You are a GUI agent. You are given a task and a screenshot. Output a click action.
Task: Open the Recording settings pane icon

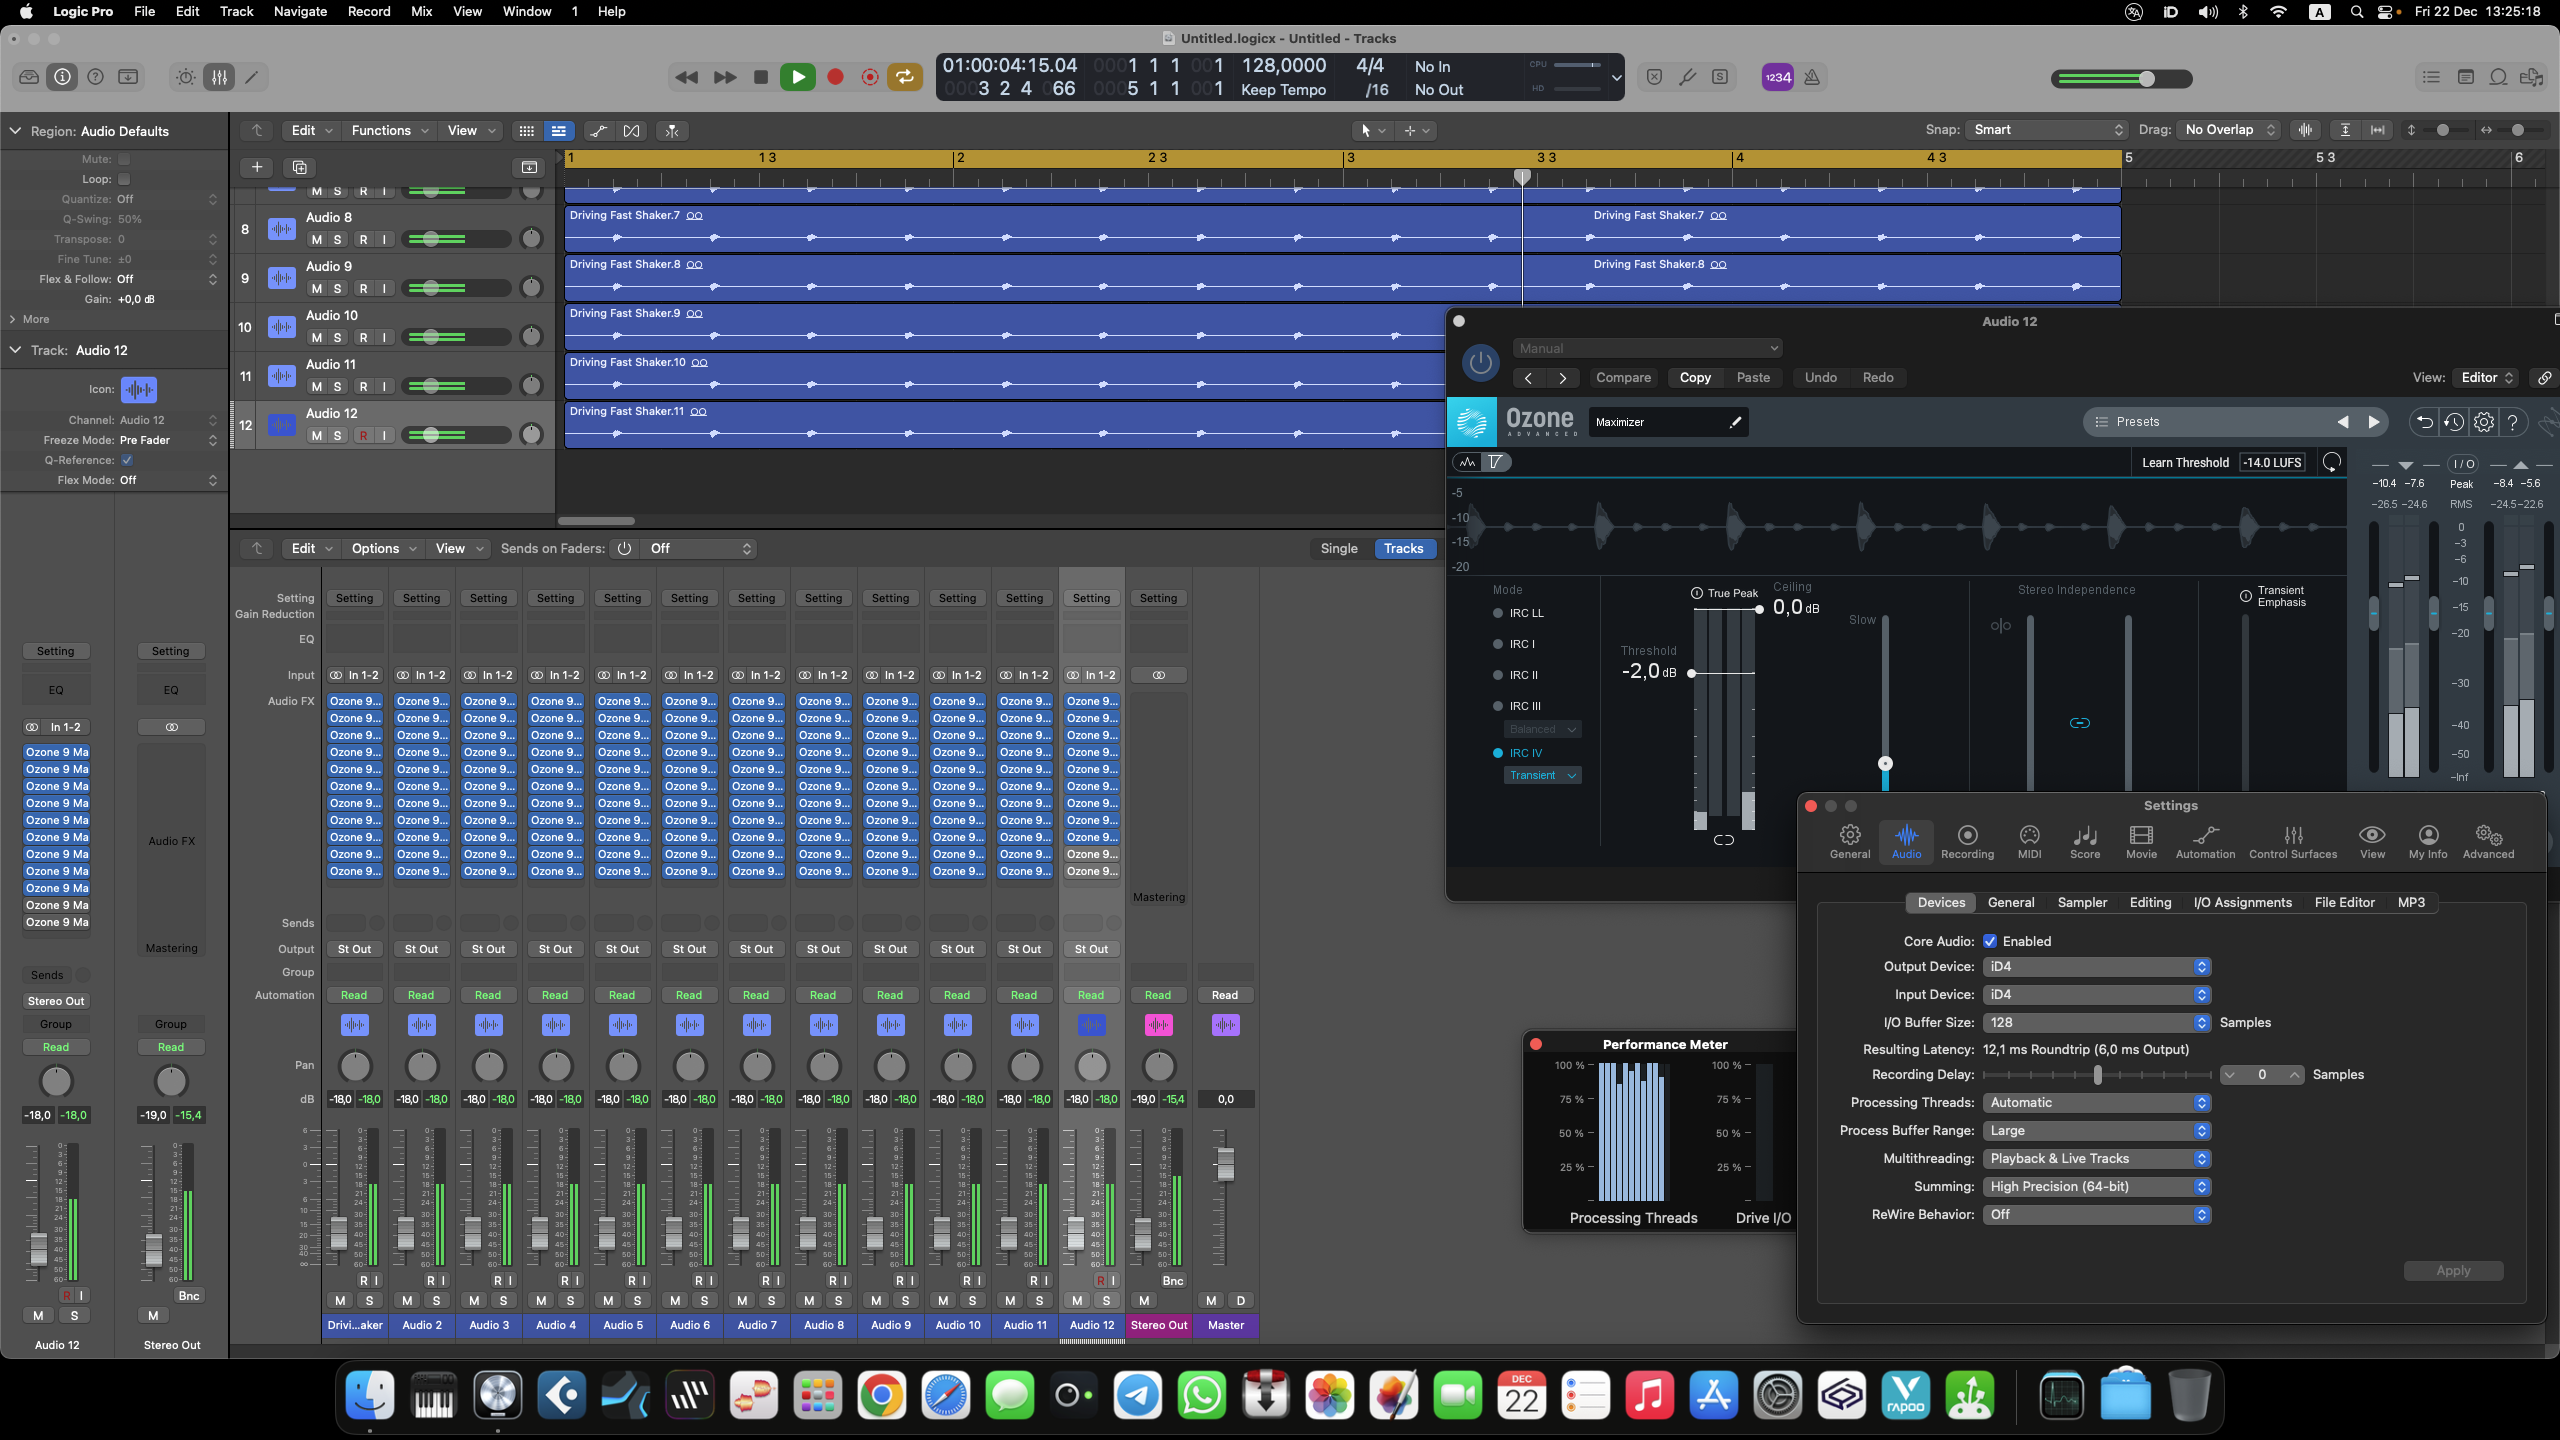tap(1967, 841)
